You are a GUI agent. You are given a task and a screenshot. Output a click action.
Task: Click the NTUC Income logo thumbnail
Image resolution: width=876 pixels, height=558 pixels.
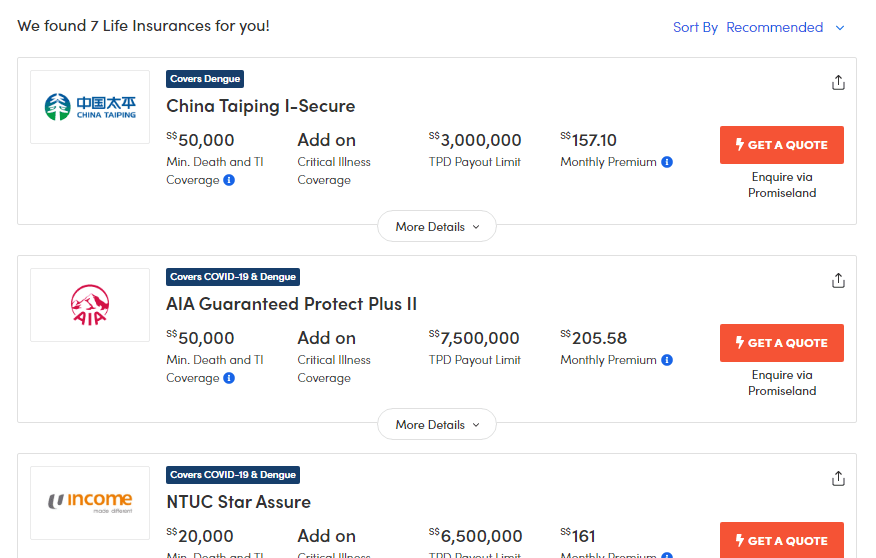point(90,503)
